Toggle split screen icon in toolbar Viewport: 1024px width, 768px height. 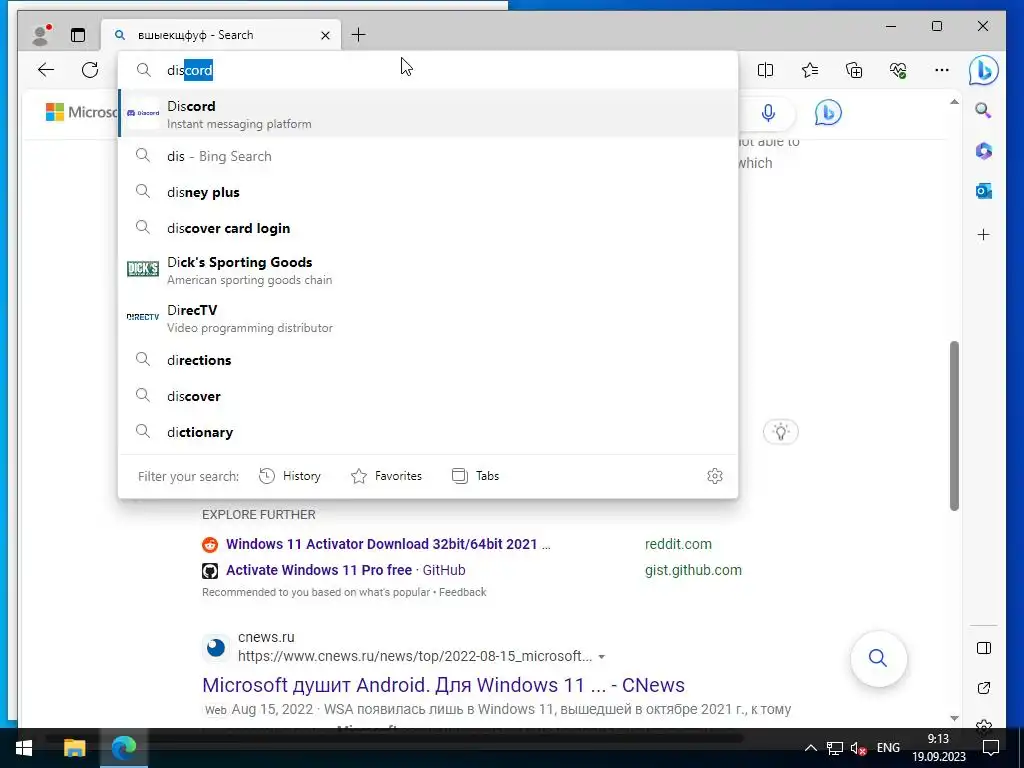coord(765,70)
